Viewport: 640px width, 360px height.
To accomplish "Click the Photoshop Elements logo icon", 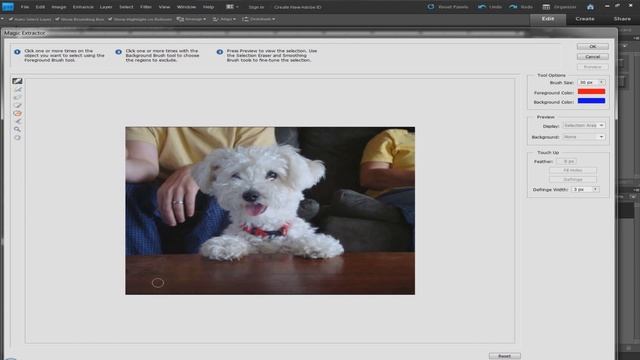I will pos(8,7).
